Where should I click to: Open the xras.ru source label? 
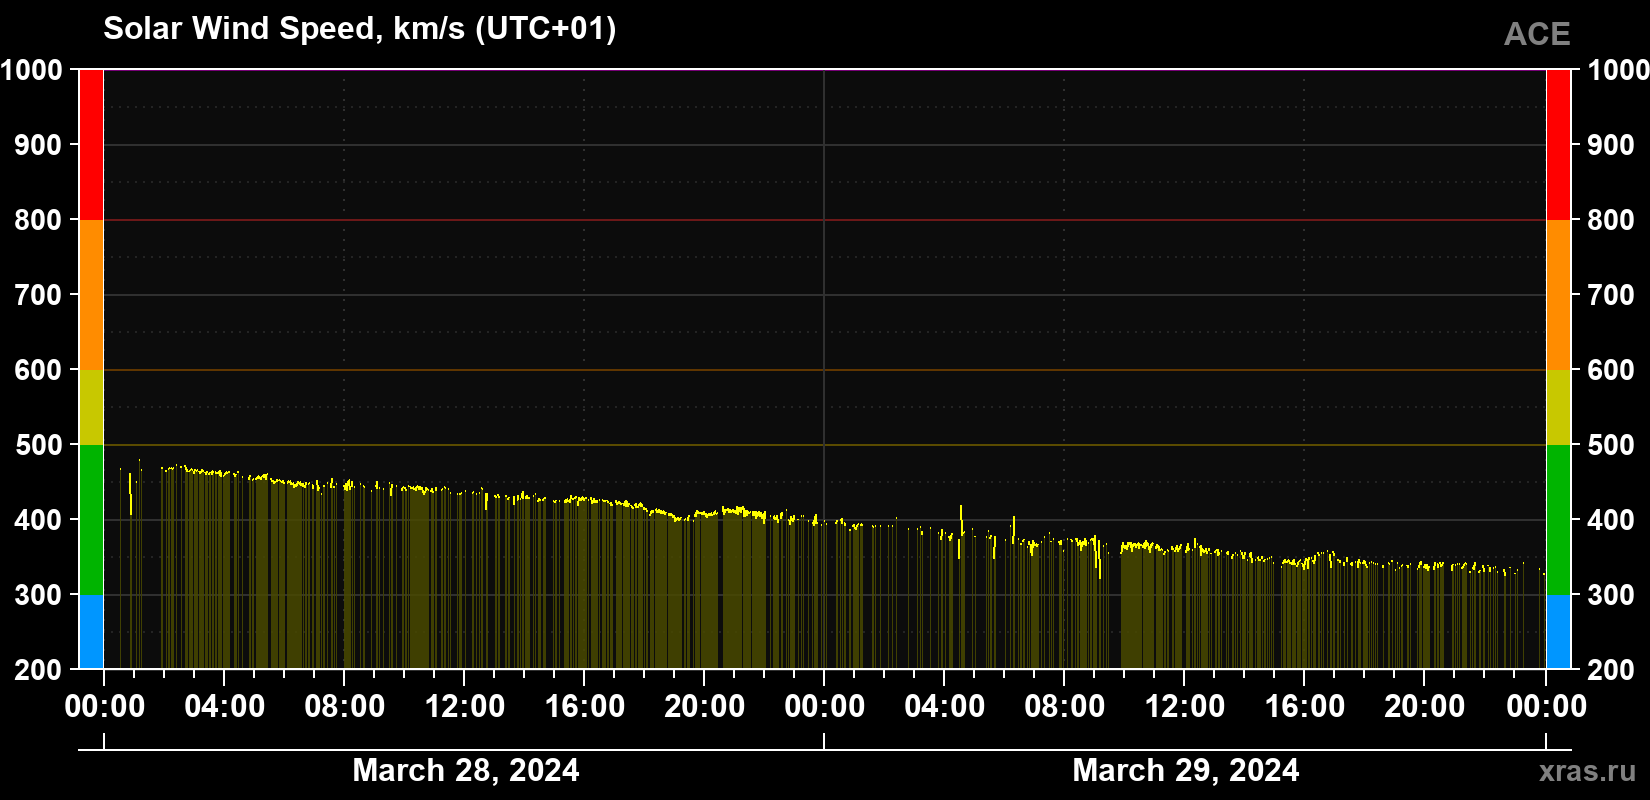pyautogui.click(x=1588, y=771)
